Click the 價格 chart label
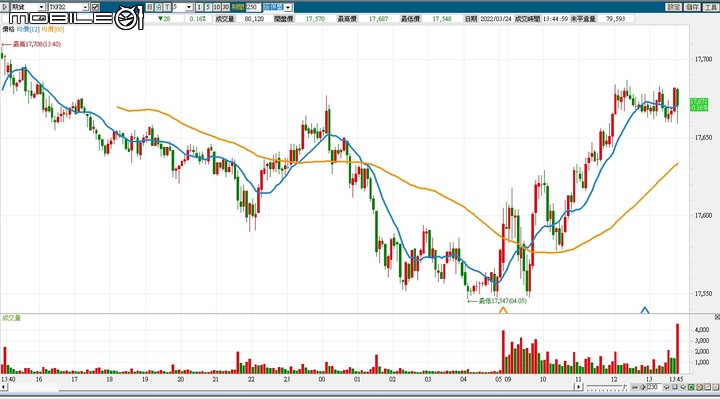Image resolution: width=720 pixels, height=399 pixels. click(x=8, y=29)
